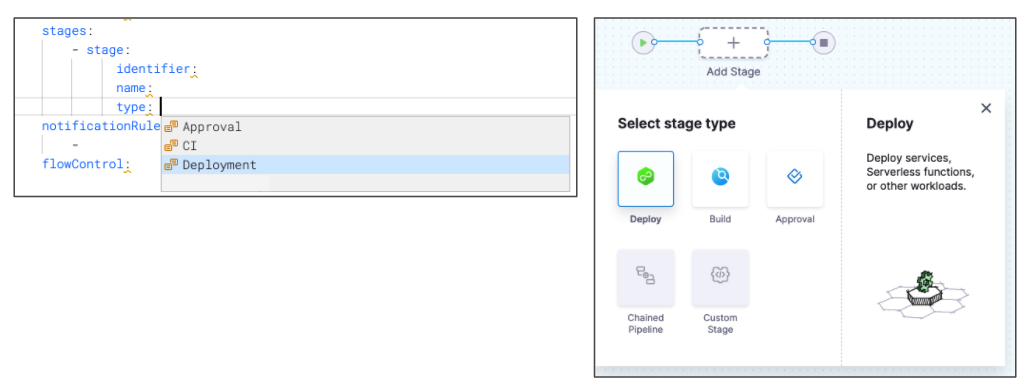Pick Deployment in autocomplete dropdown

tap(365, 164)
